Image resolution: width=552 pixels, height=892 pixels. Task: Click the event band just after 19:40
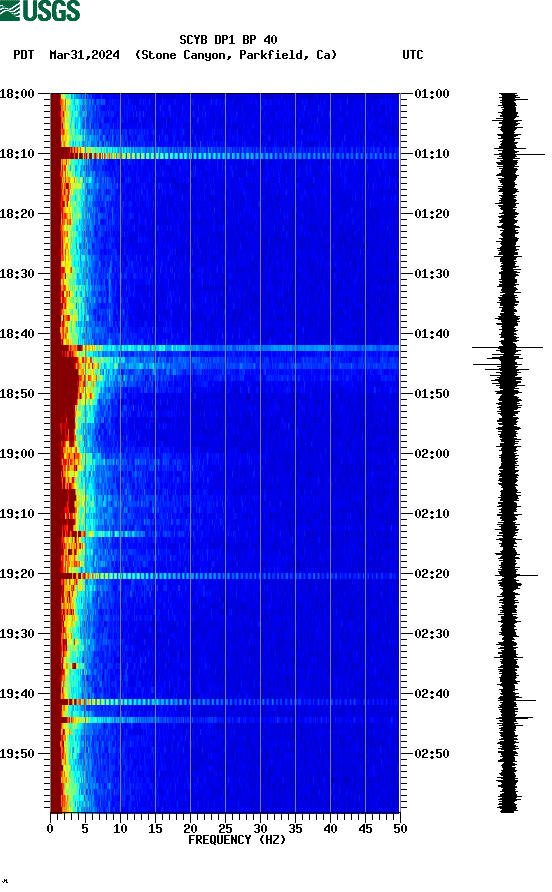pos(225,702)
